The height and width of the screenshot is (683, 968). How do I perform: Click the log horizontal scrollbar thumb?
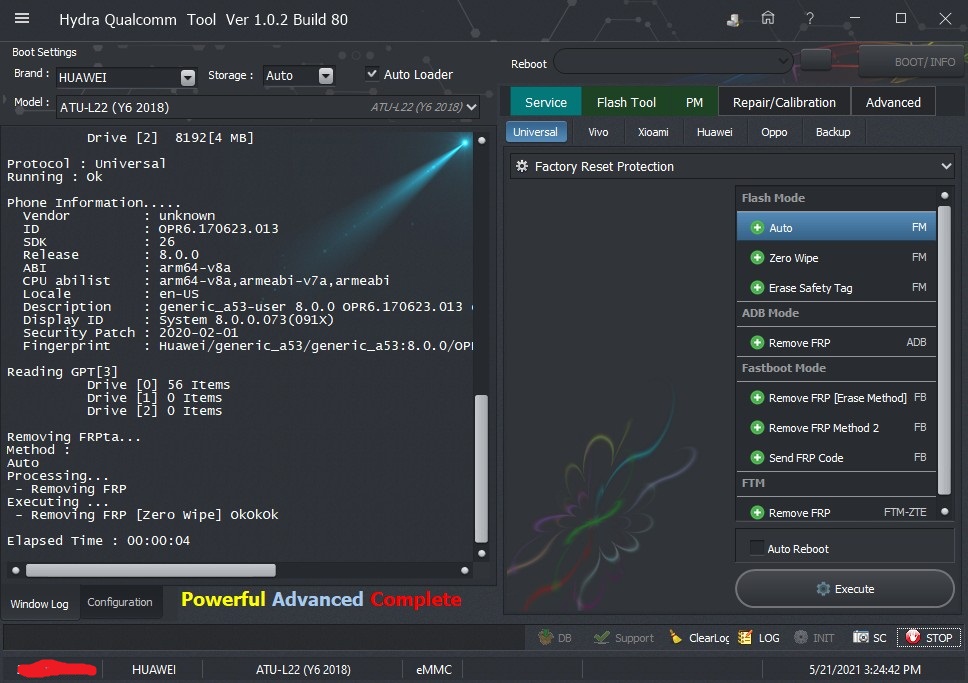pyautogui.click(x=151, y=570)
